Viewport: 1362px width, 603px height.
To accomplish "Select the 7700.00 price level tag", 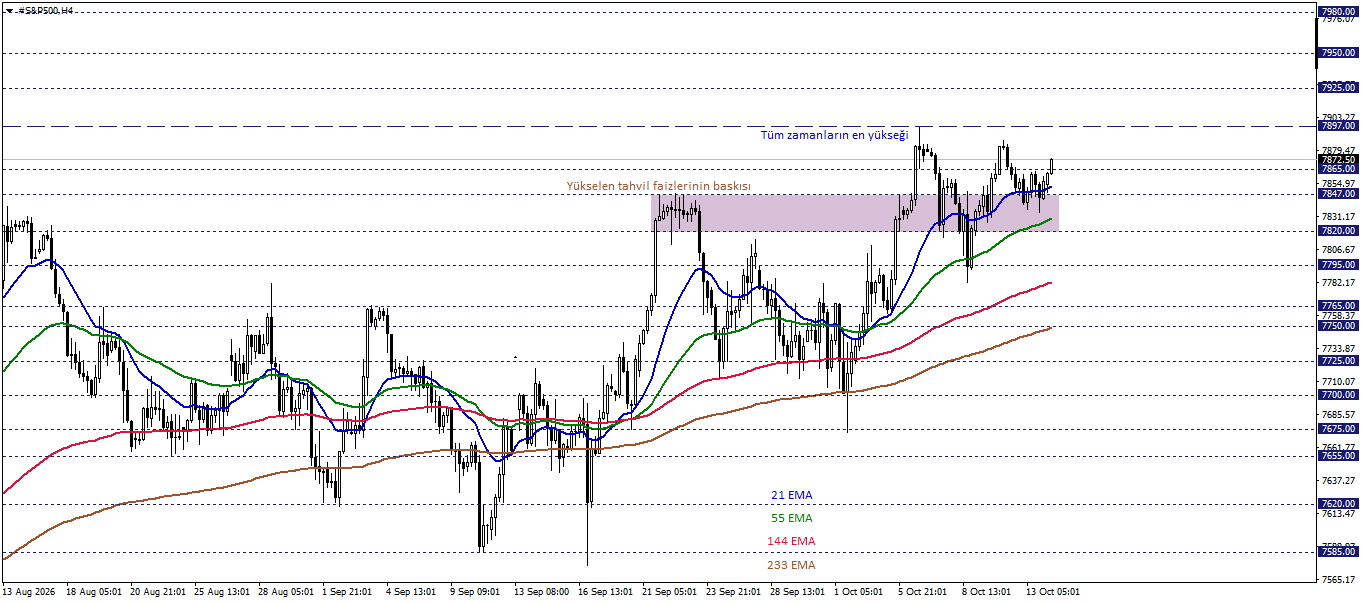I will click(x=1338, y=395).
